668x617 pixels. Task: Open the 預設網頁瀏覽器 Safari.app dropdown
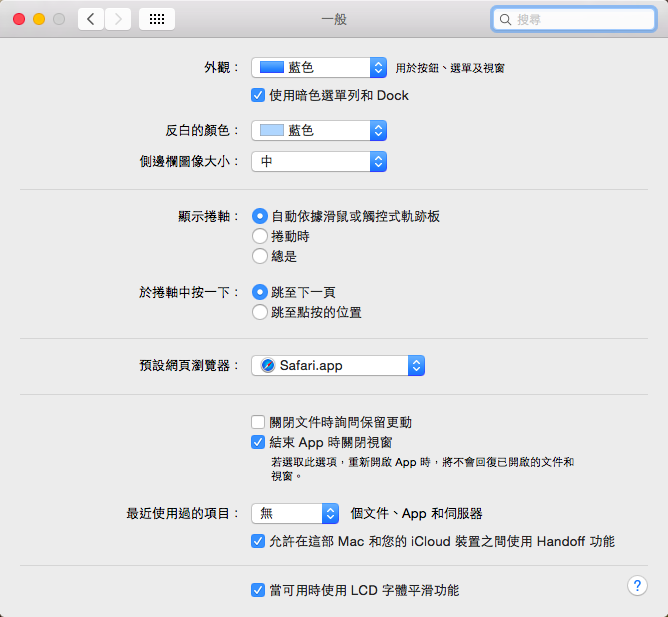pos(338,366)
